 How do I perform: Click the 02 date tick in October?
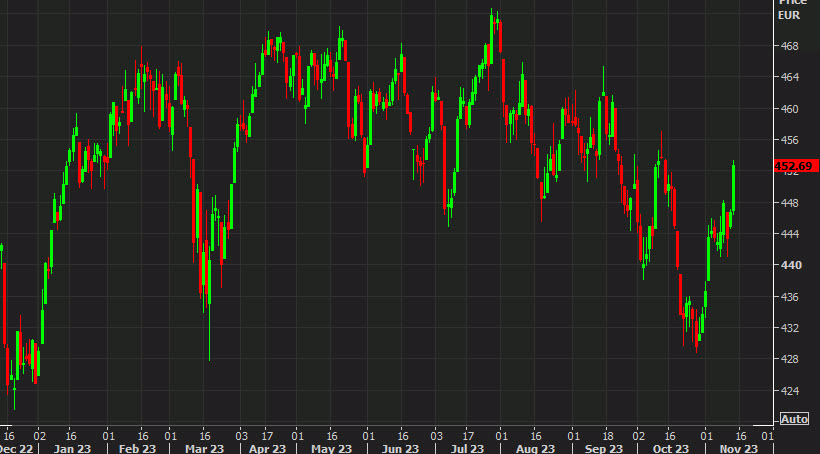(638, 435)
